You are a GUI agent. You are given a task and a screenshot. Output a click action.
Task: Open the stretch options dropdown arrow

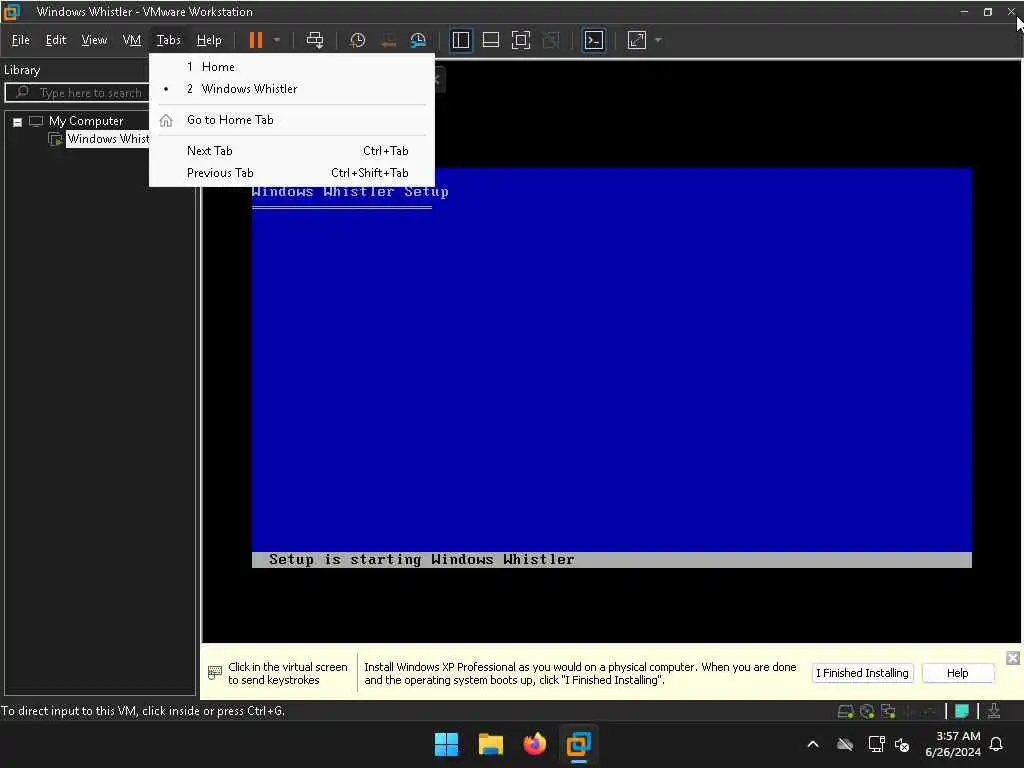(658, 40)
